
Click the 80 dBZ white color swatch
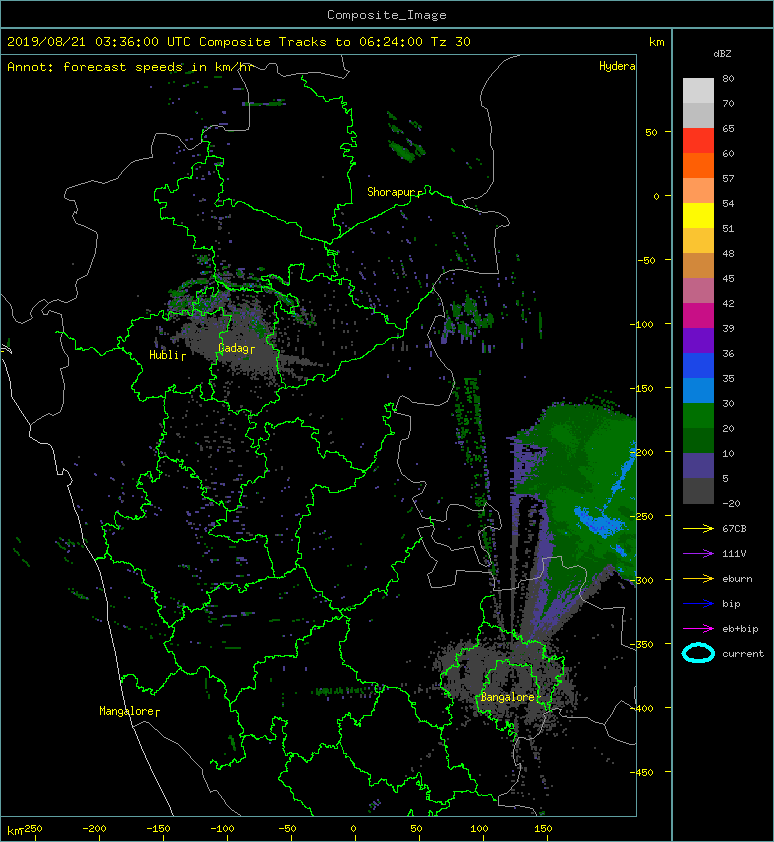click(x=698, y=90)
